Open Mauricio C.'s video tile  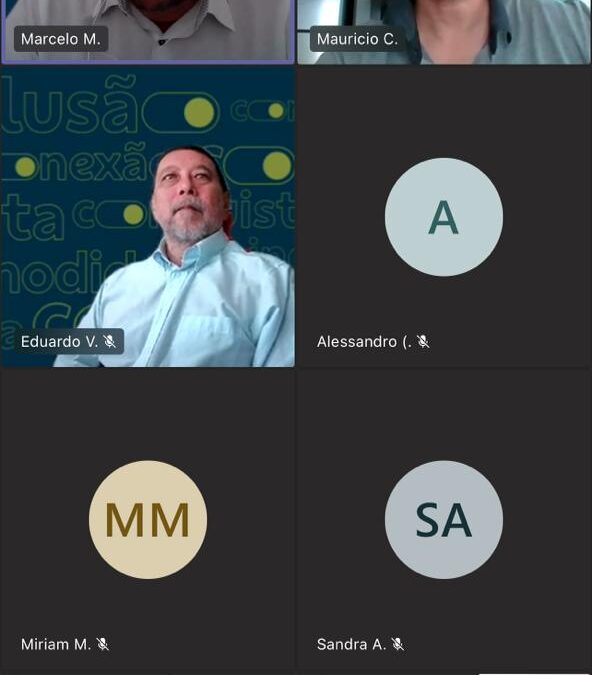444,32
